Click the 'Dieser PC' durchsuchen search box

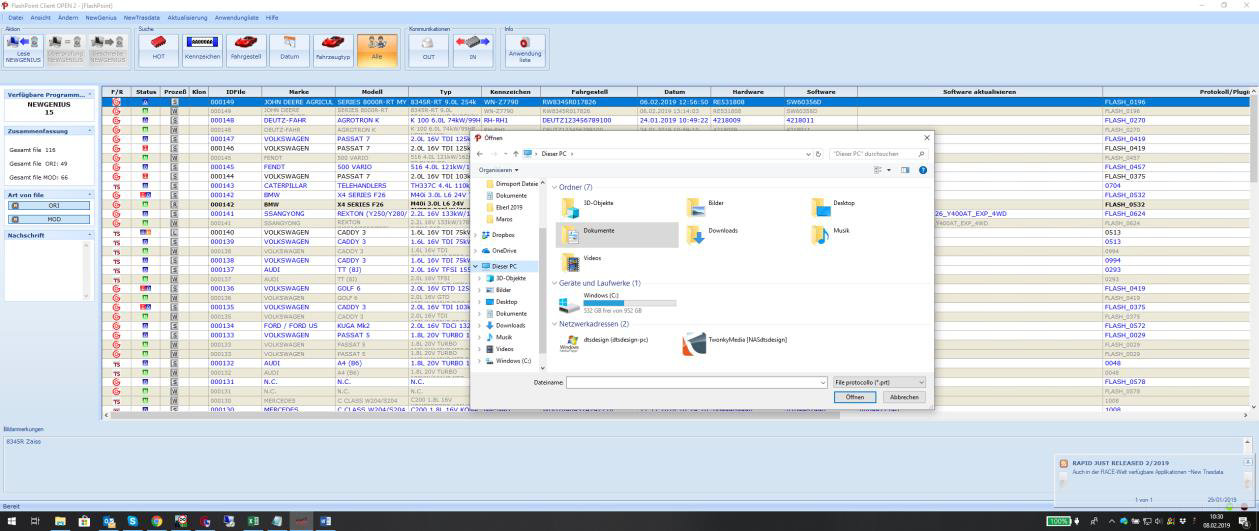879,154
